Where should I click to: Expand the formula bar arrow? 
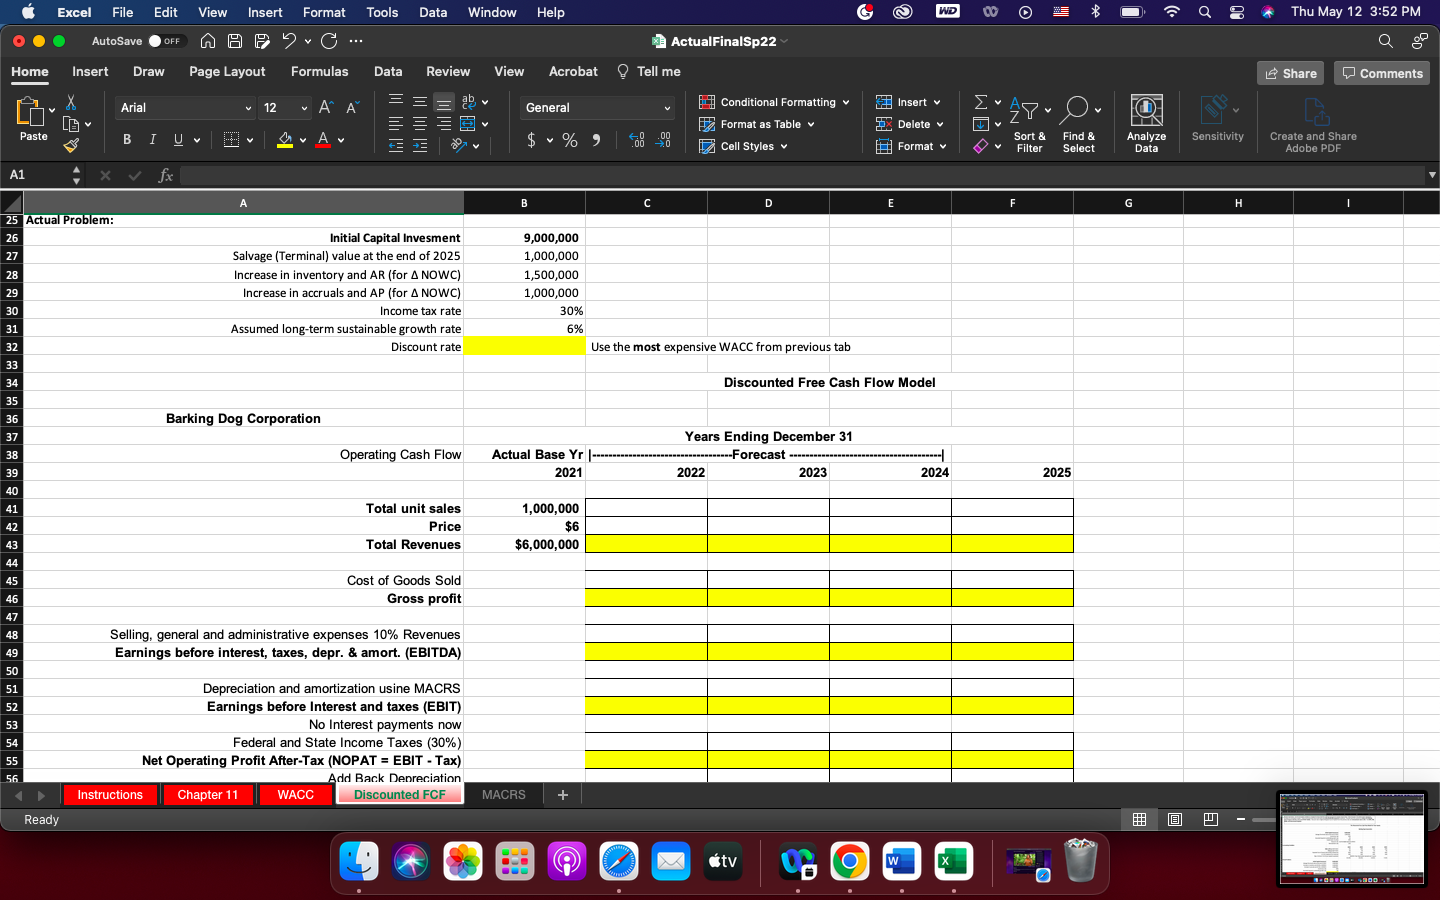(1431, 175)
